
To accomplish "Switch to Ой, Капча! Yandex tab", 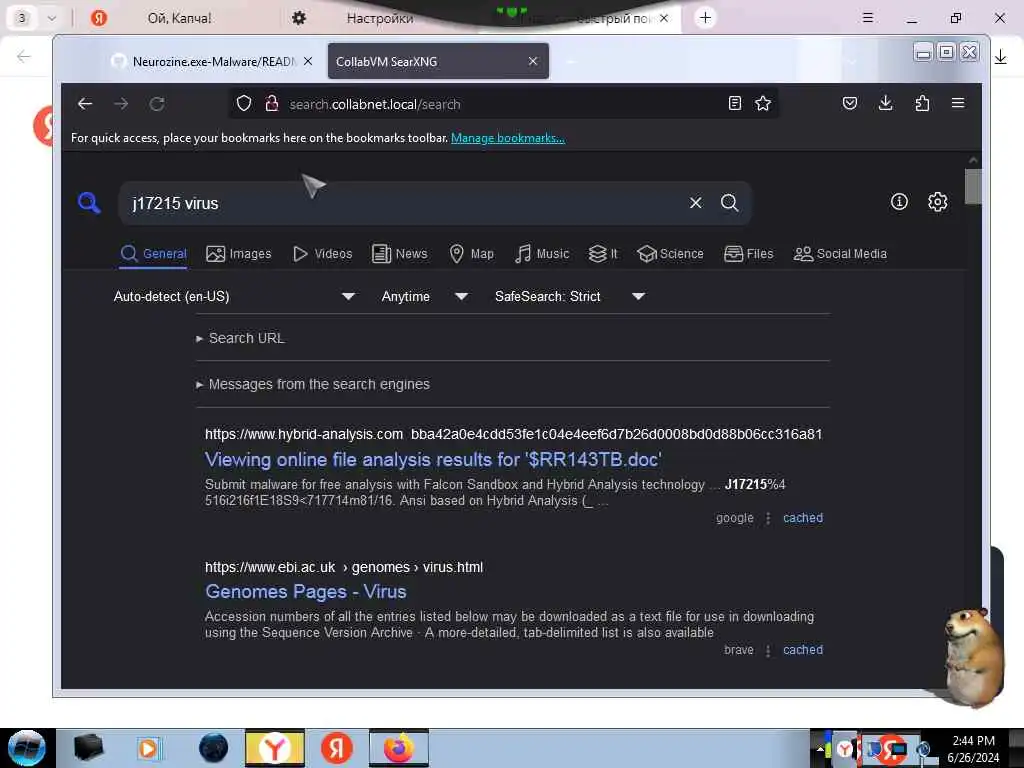I will pyautogui.click(x=179, y=18).
